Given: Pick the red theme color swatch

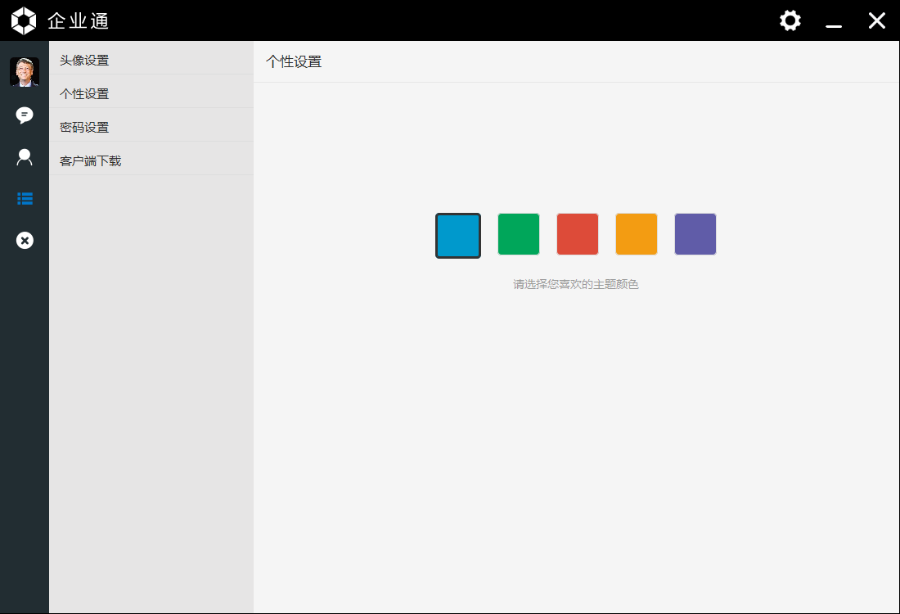Looking at the screenshot, I should click(577, 234).
